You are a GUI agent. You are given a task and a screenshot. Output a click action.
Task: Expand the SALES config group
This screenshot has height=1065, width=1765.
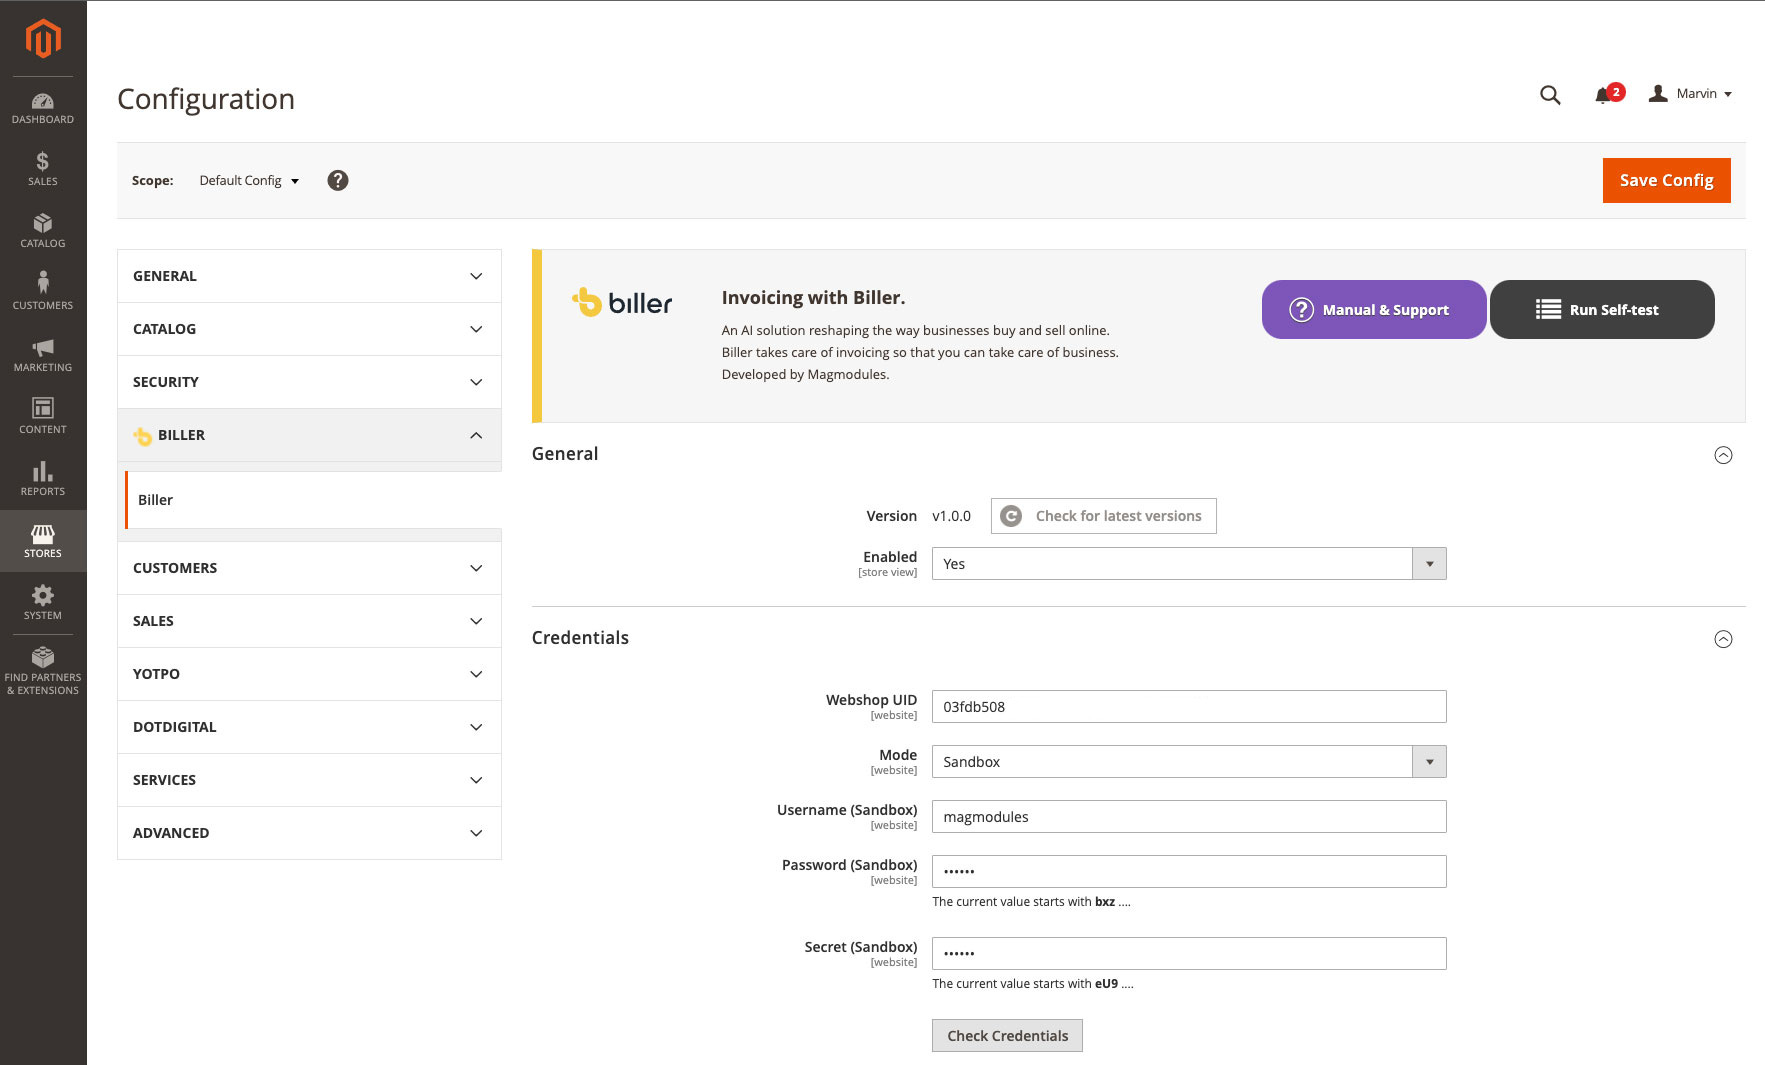(309, 621)
